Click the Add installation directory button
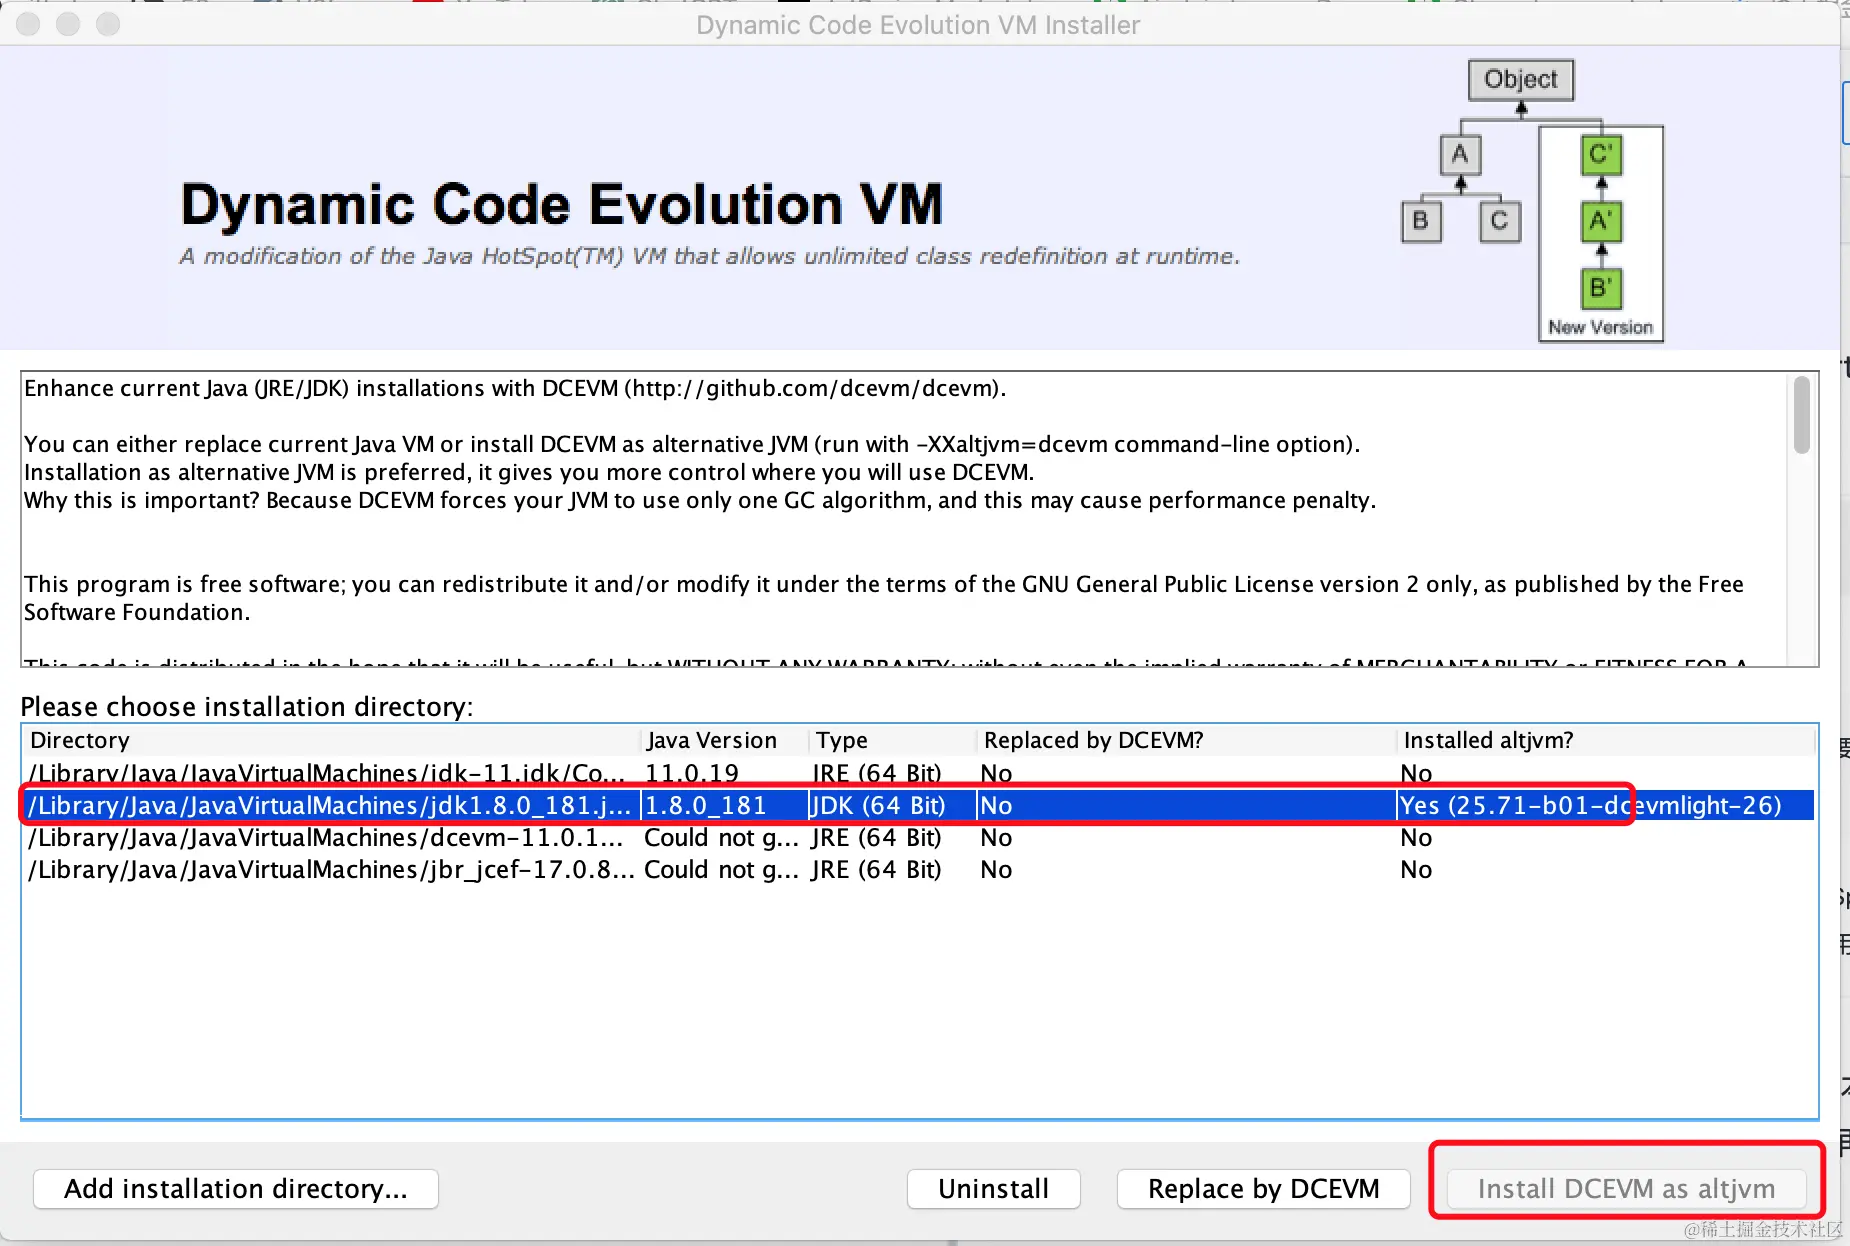The image size is (1850, 1246). click(x=236, y=1188)
